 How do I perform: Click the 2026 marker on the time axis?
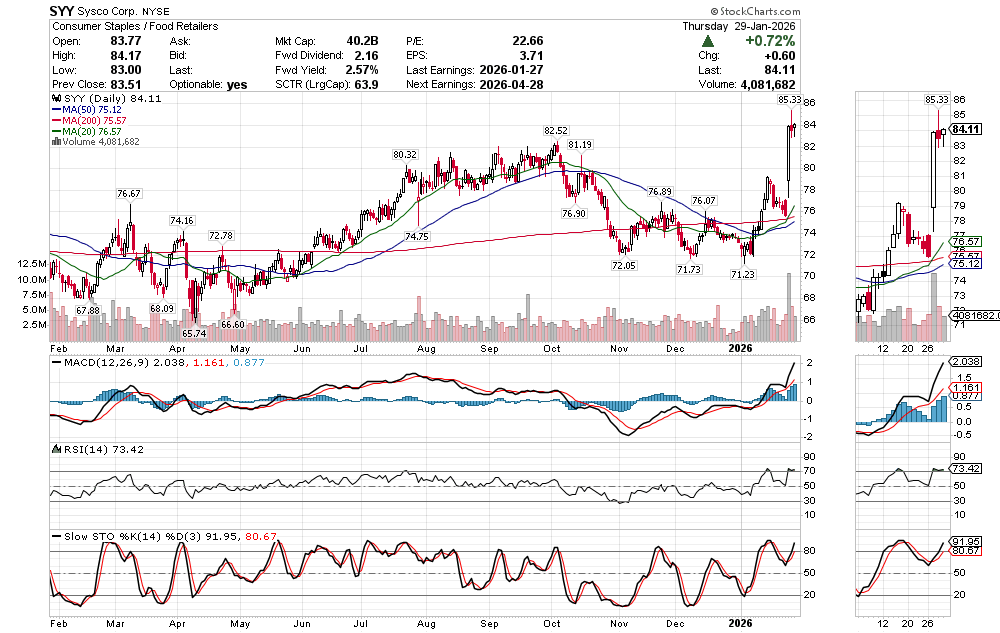(741, 347)
